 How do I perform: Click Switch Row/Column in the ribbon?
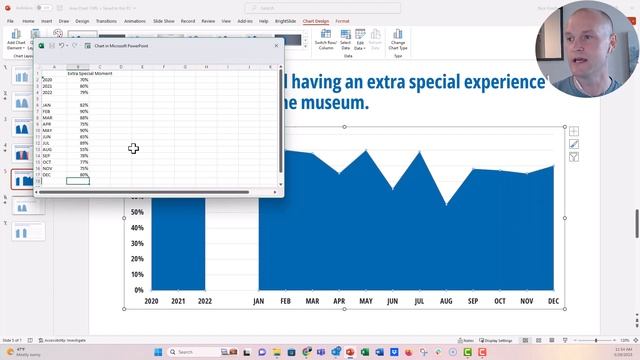[326, 40]
